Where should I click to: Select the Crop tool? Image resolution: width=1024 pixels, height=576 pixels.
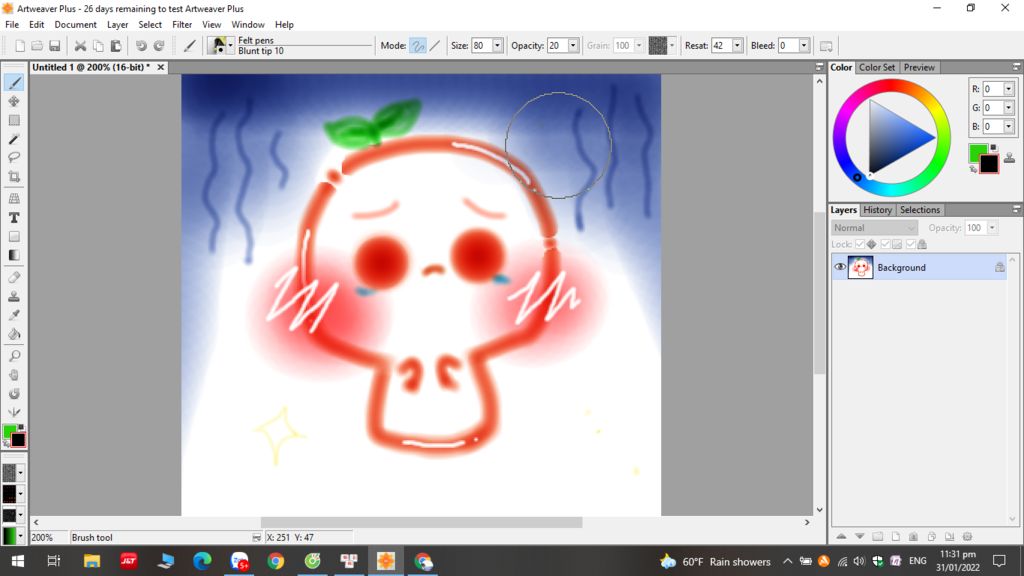pos(14,176)
